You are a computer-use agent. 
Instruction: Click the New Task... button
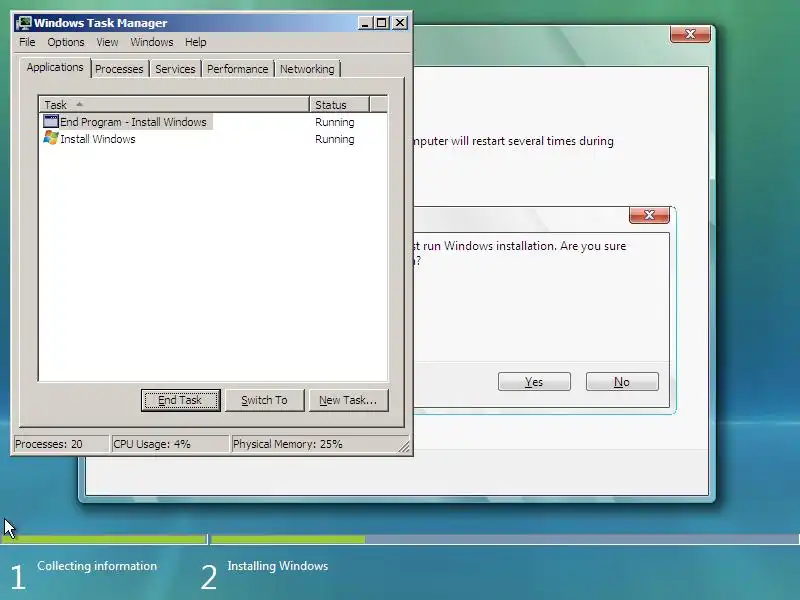pyautogui.click(x=348, y=400)
